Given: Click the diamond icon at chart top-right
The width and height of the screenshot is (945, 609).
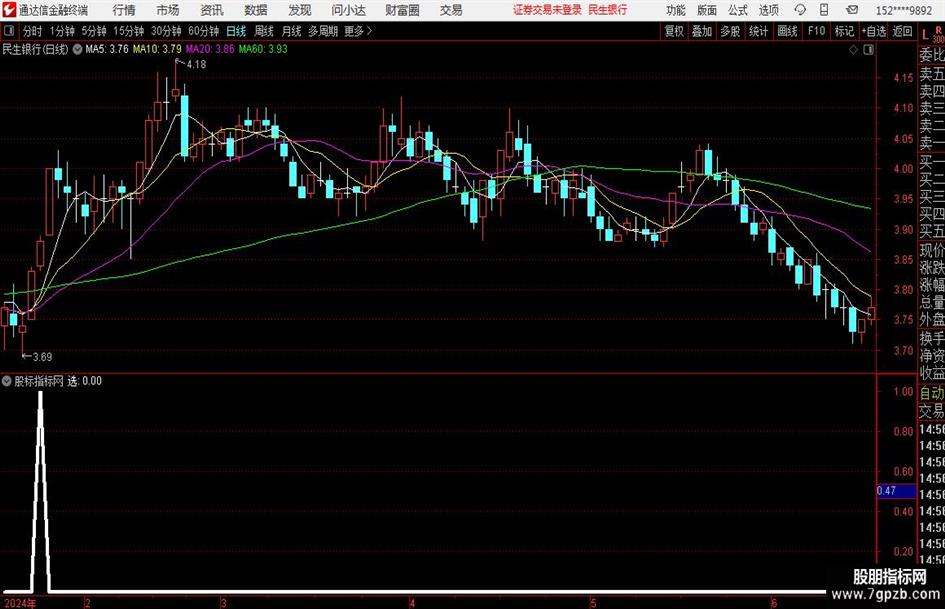Looking at the screenshot, I should click(x=853, y=50).
